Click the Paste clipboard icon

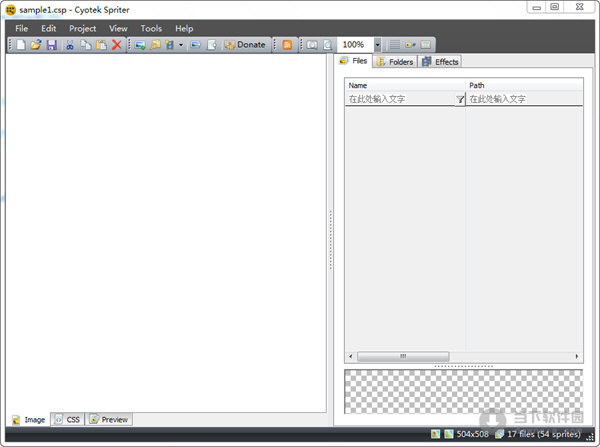click(x=101, y=45)
